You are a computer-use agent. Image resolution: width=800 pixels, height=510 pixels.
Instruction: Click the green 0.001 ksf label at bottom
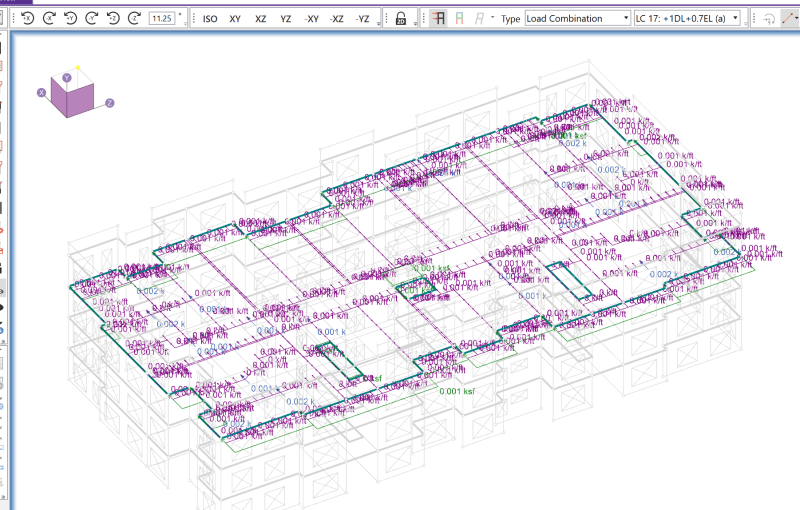click(457, 391)
